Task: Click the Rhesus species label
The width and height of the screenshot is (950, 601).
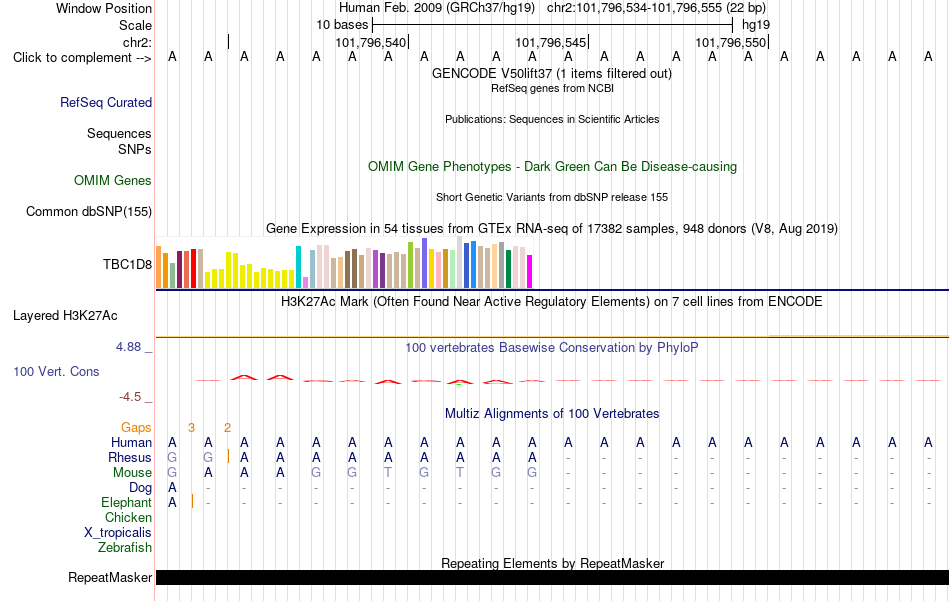Action: point(130,457)
